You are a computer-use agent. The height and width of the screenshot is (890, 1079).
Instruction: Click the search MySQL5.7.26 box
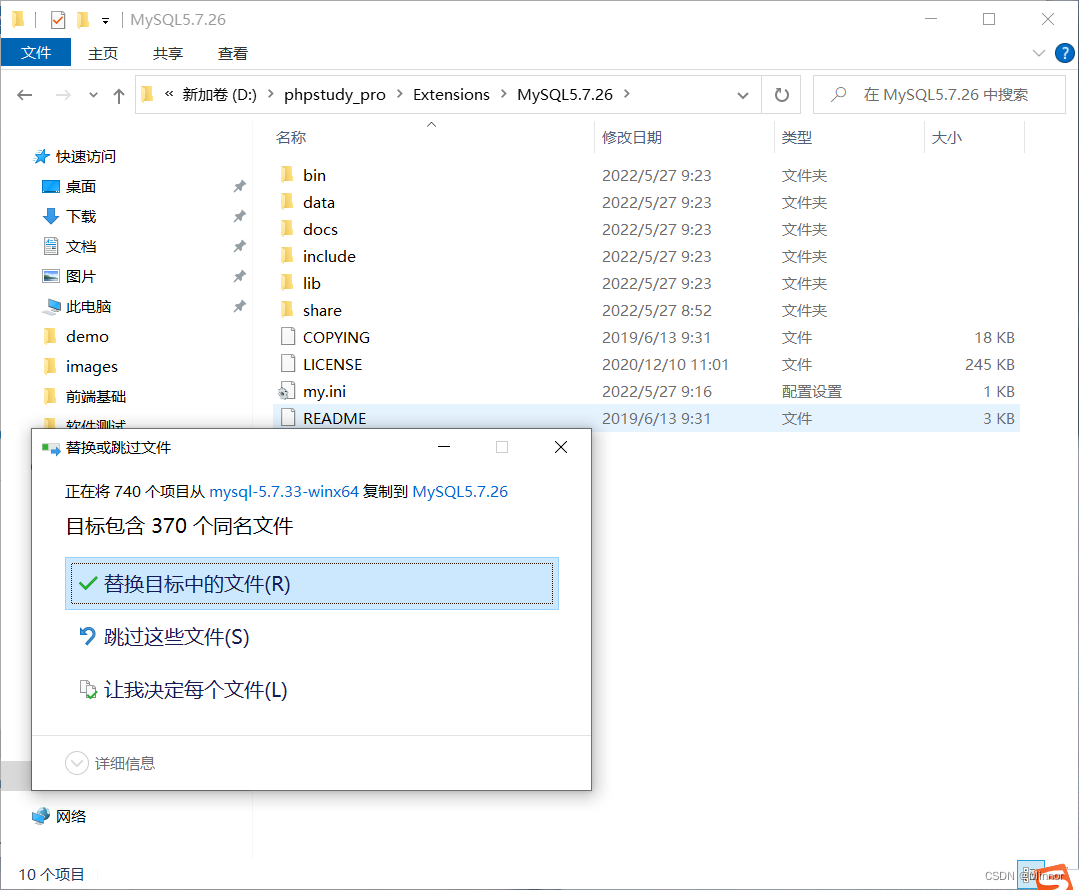939,94
